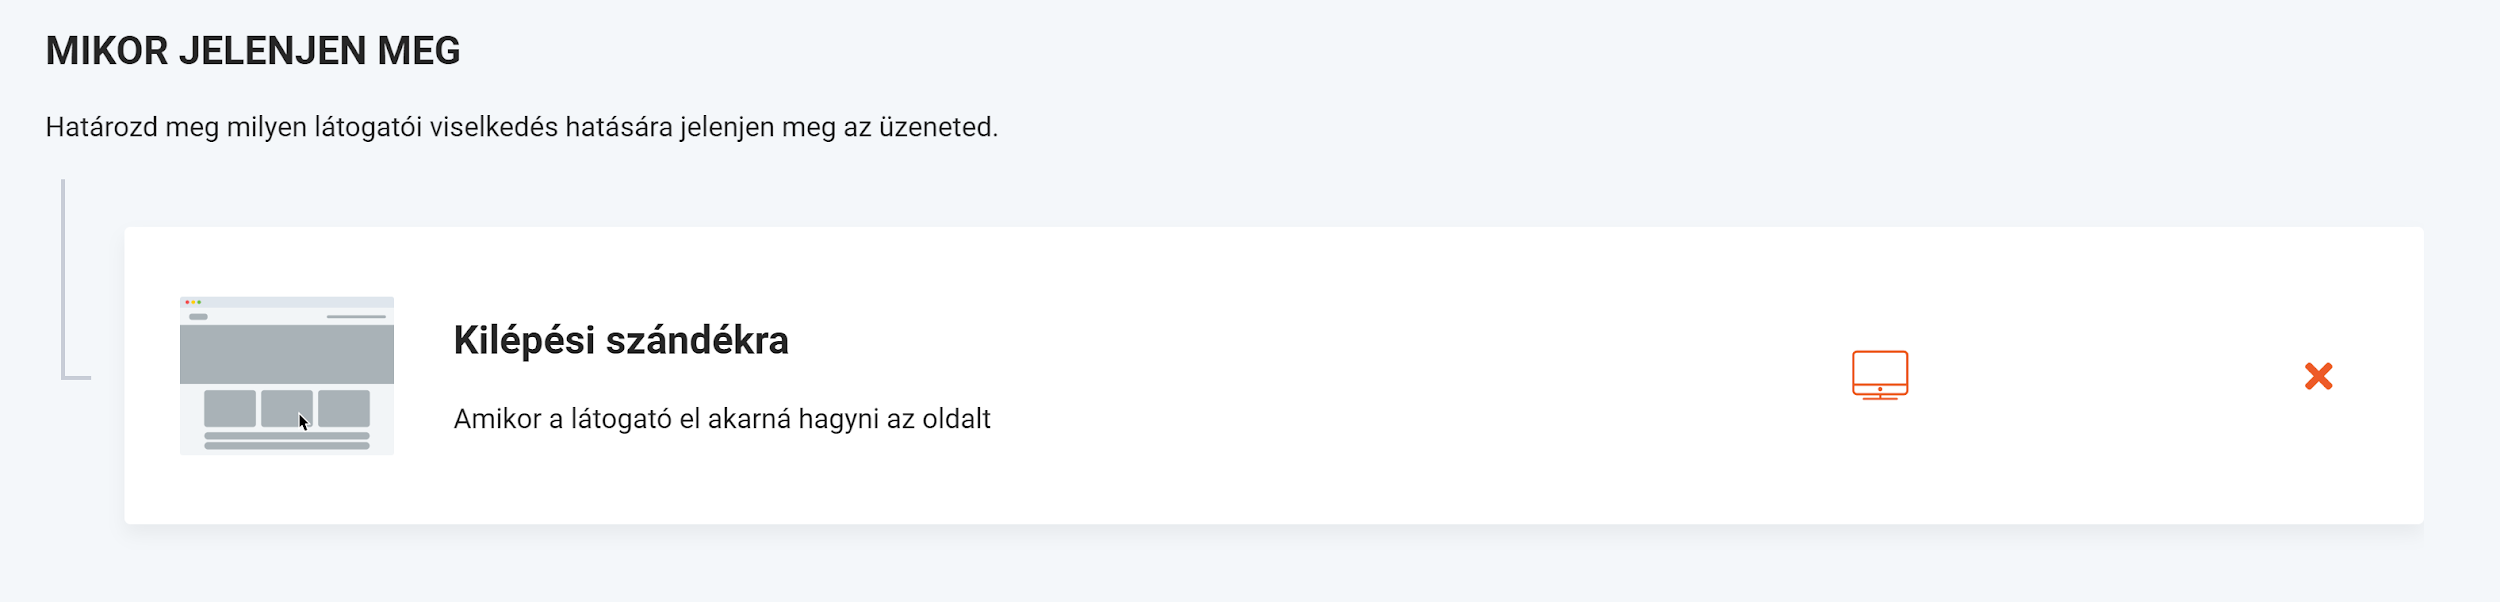
Task: Click the desktop monitor device icon
Action: [1879, 375]
